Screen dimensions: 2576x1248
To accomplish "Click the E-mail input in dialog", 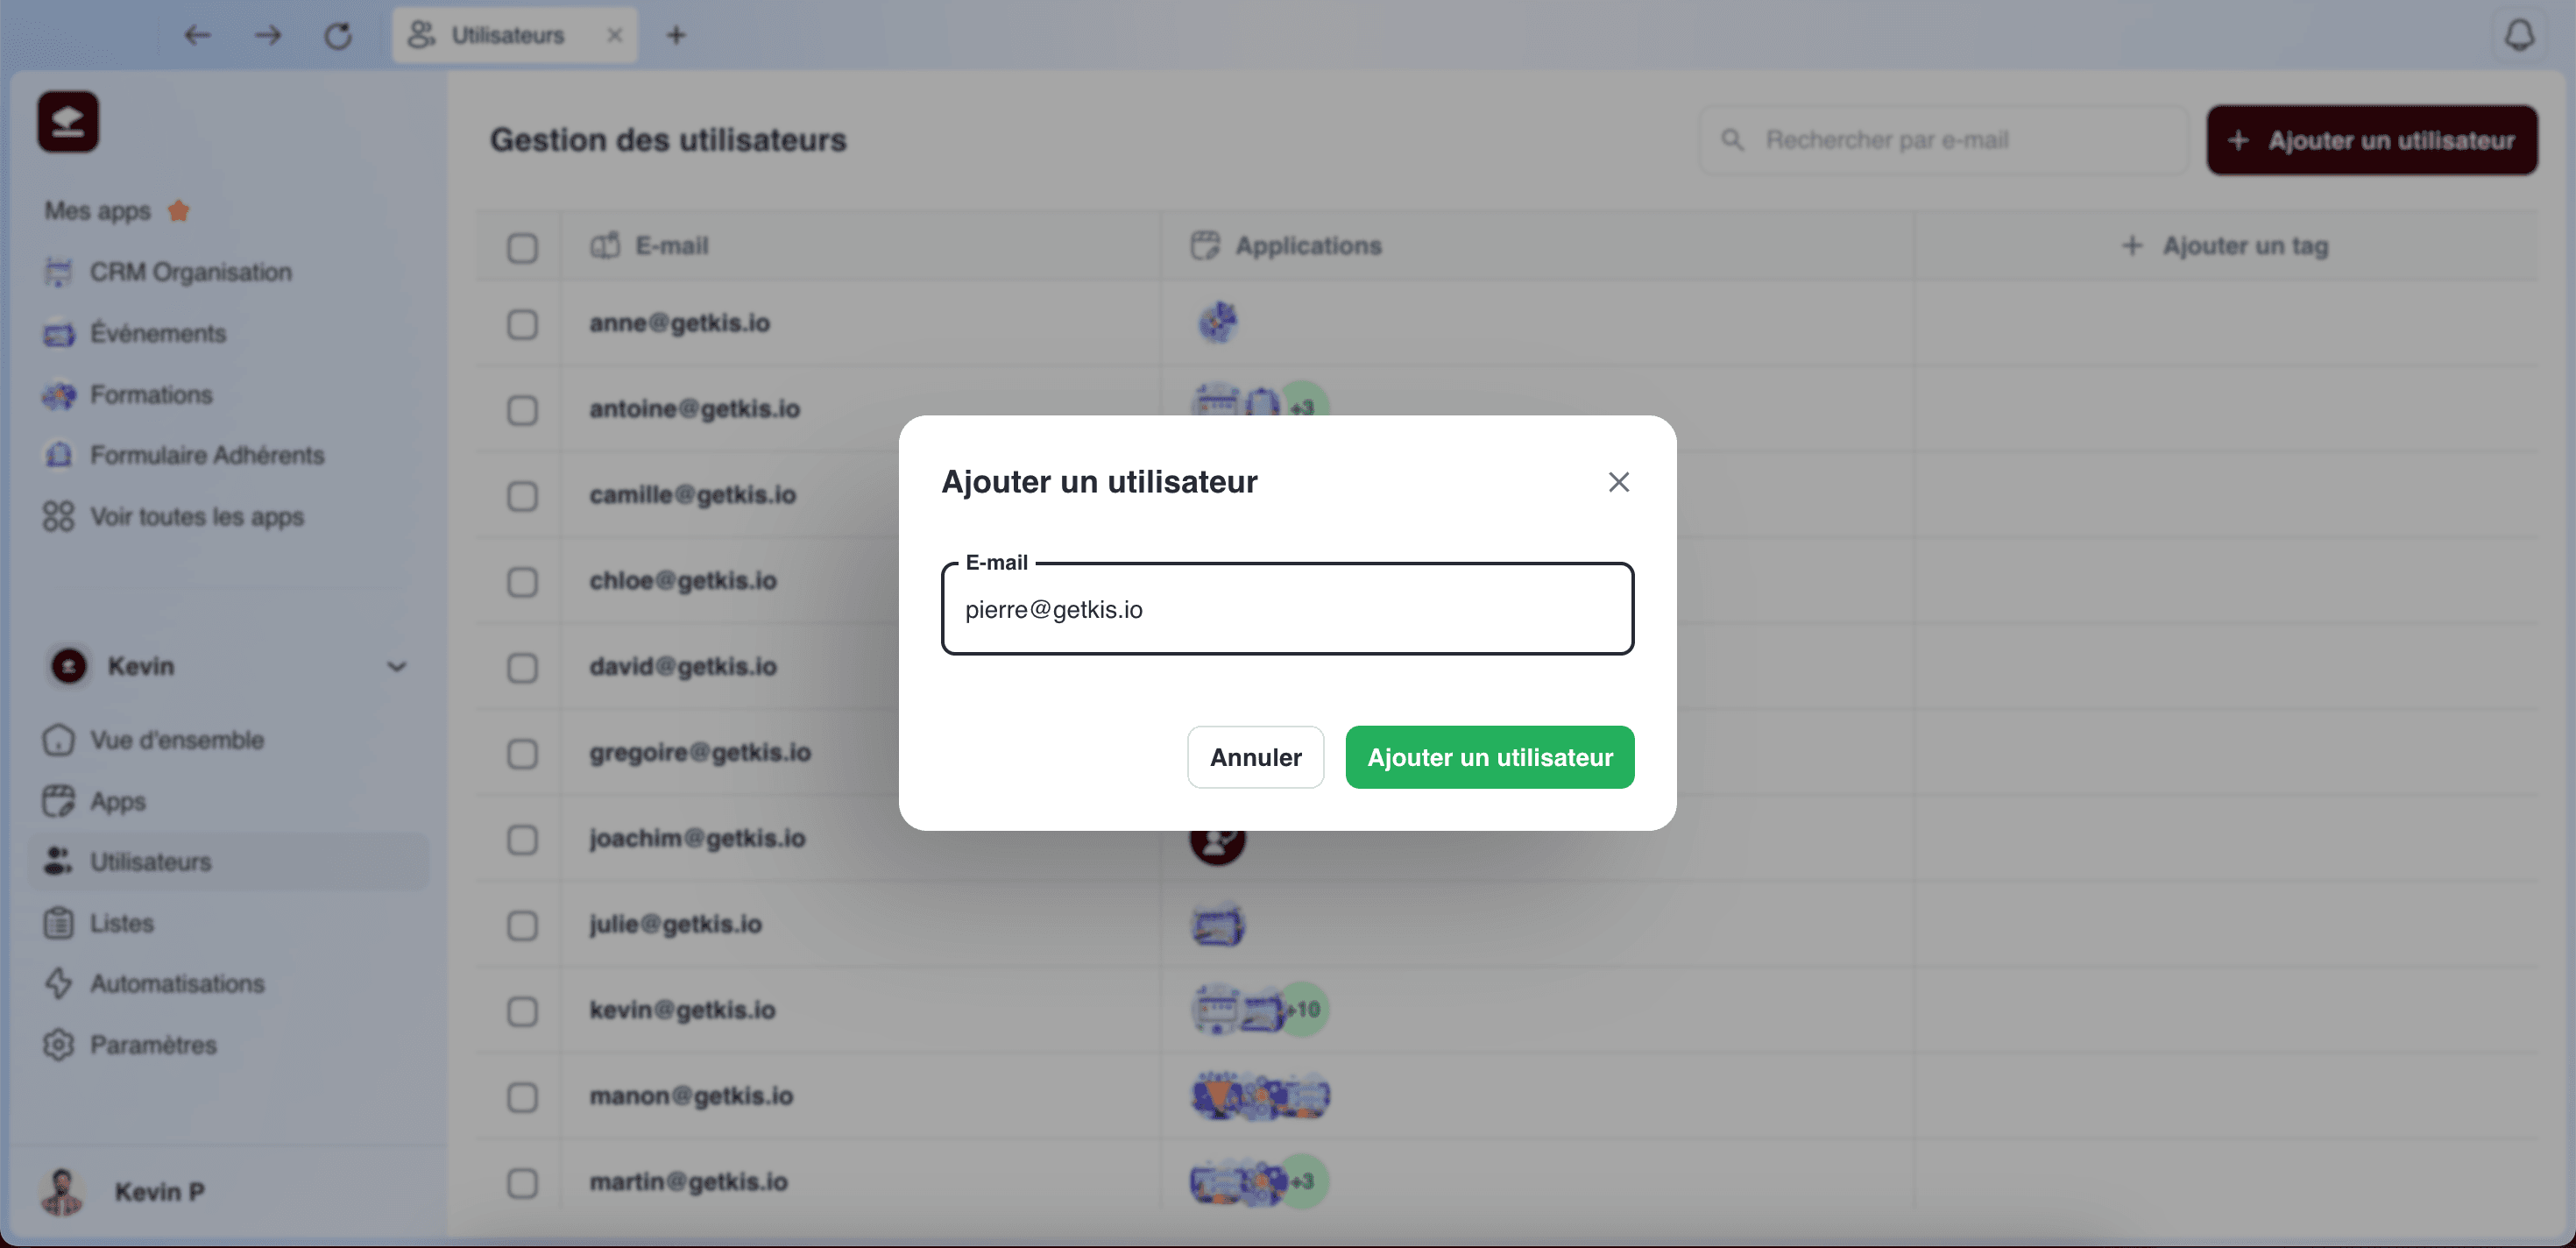I will [x=1287, y=609].
